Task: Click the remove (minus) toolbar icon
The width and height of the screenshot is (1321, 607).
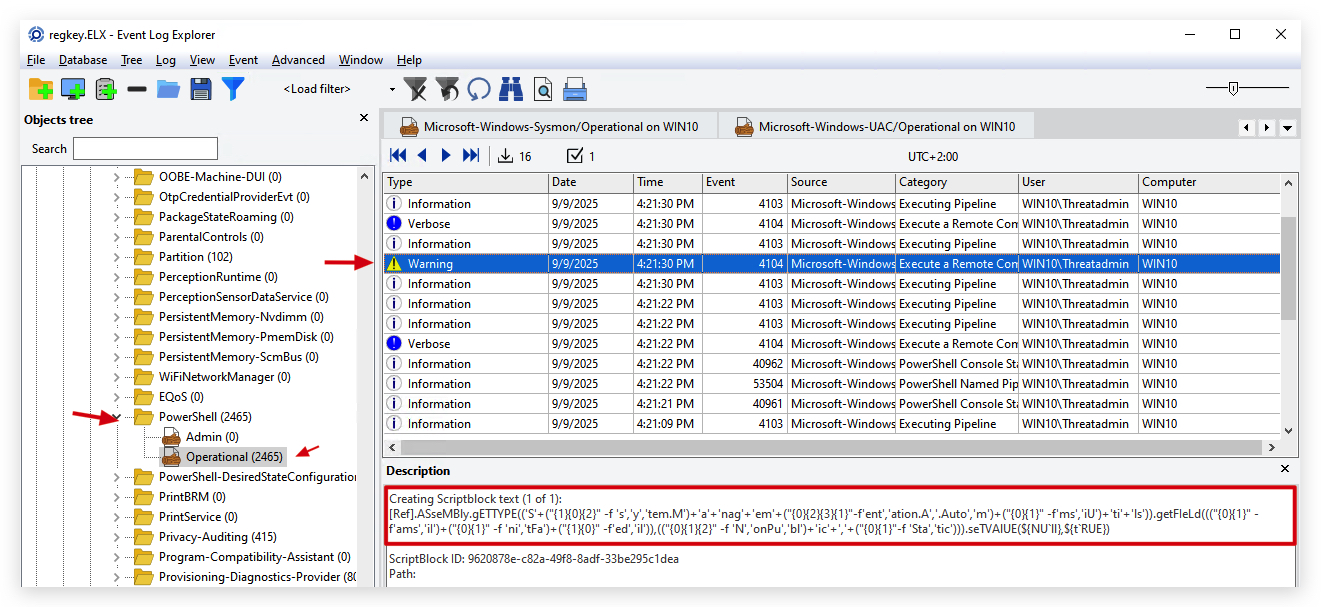Action: coord(137,89)
